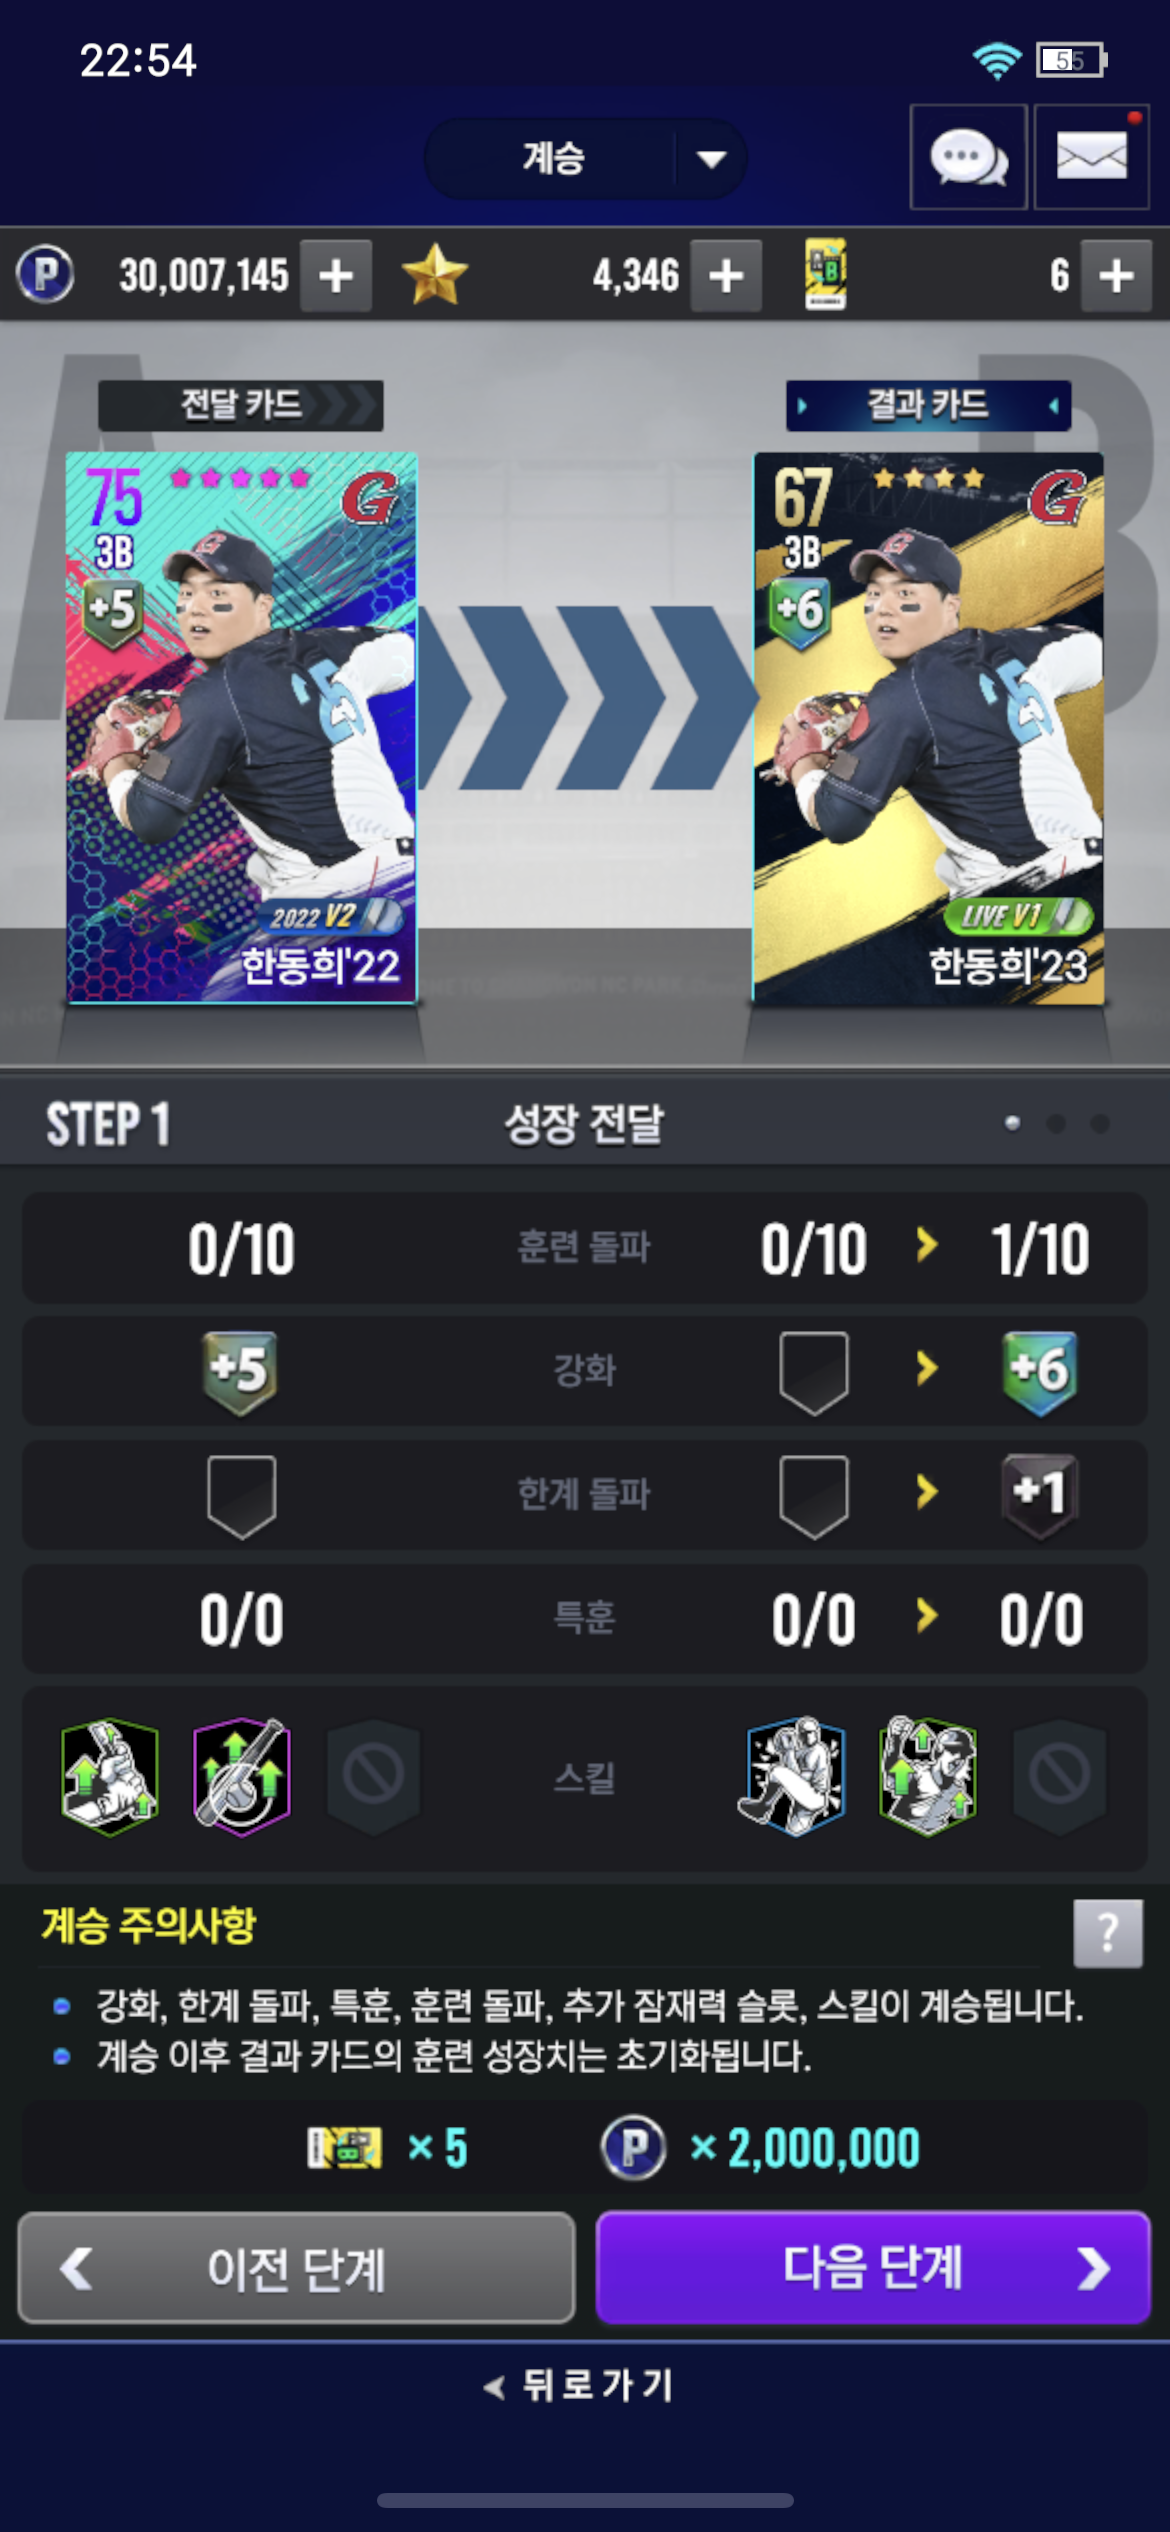Tap the plus next to 30,007,145 points

tap(337, 275)
